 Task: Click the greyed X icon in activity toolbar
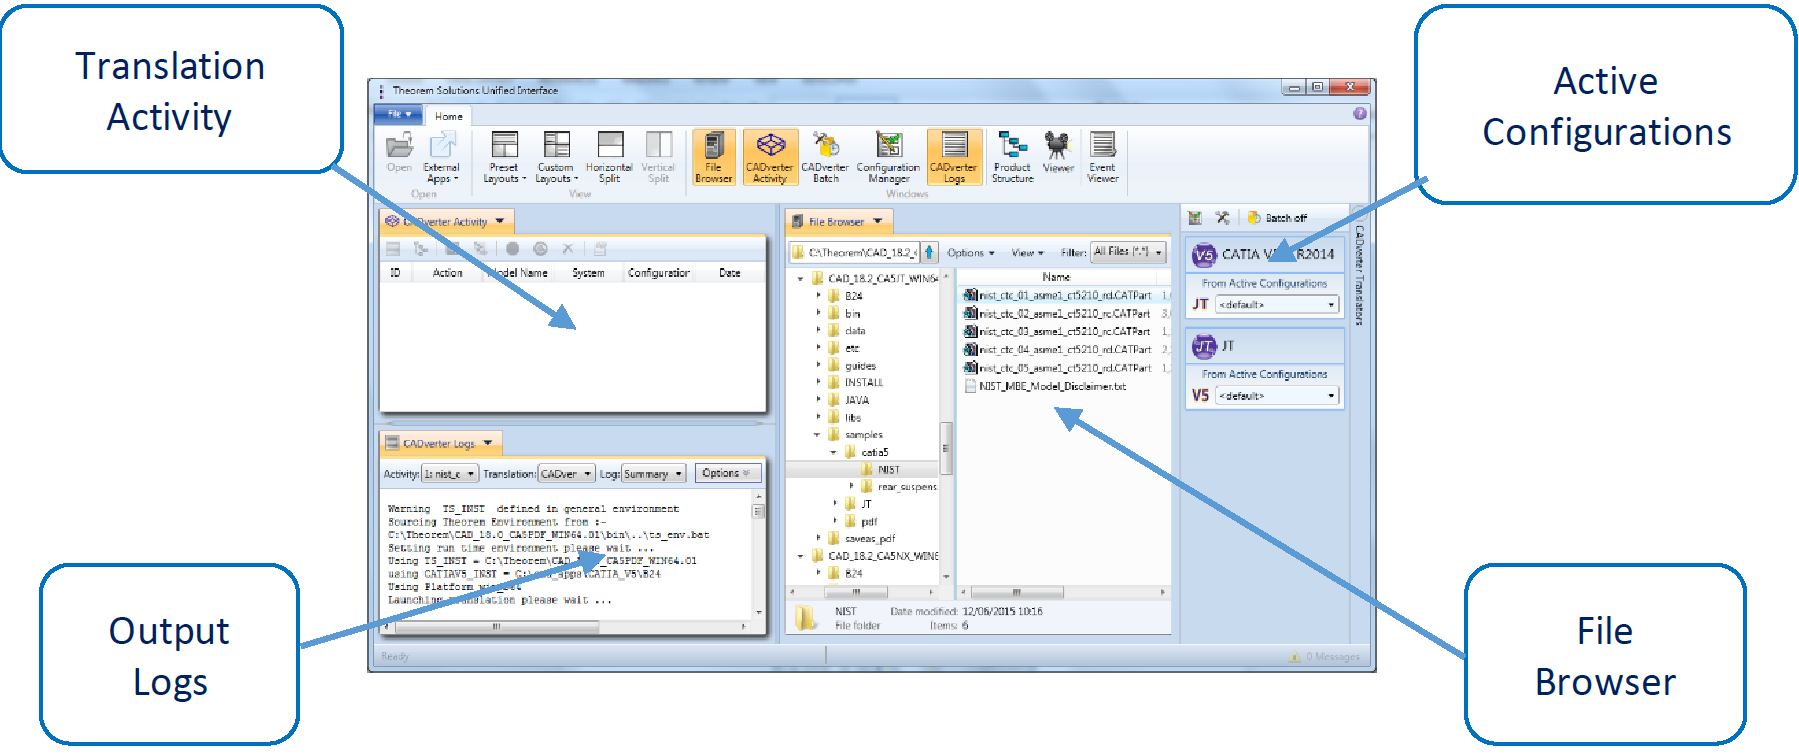coord(568,249)
